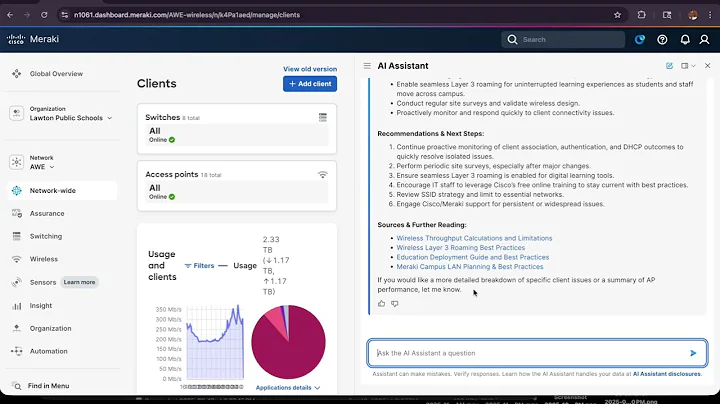Click the Cisco Meraki logo

click(33, 39)
